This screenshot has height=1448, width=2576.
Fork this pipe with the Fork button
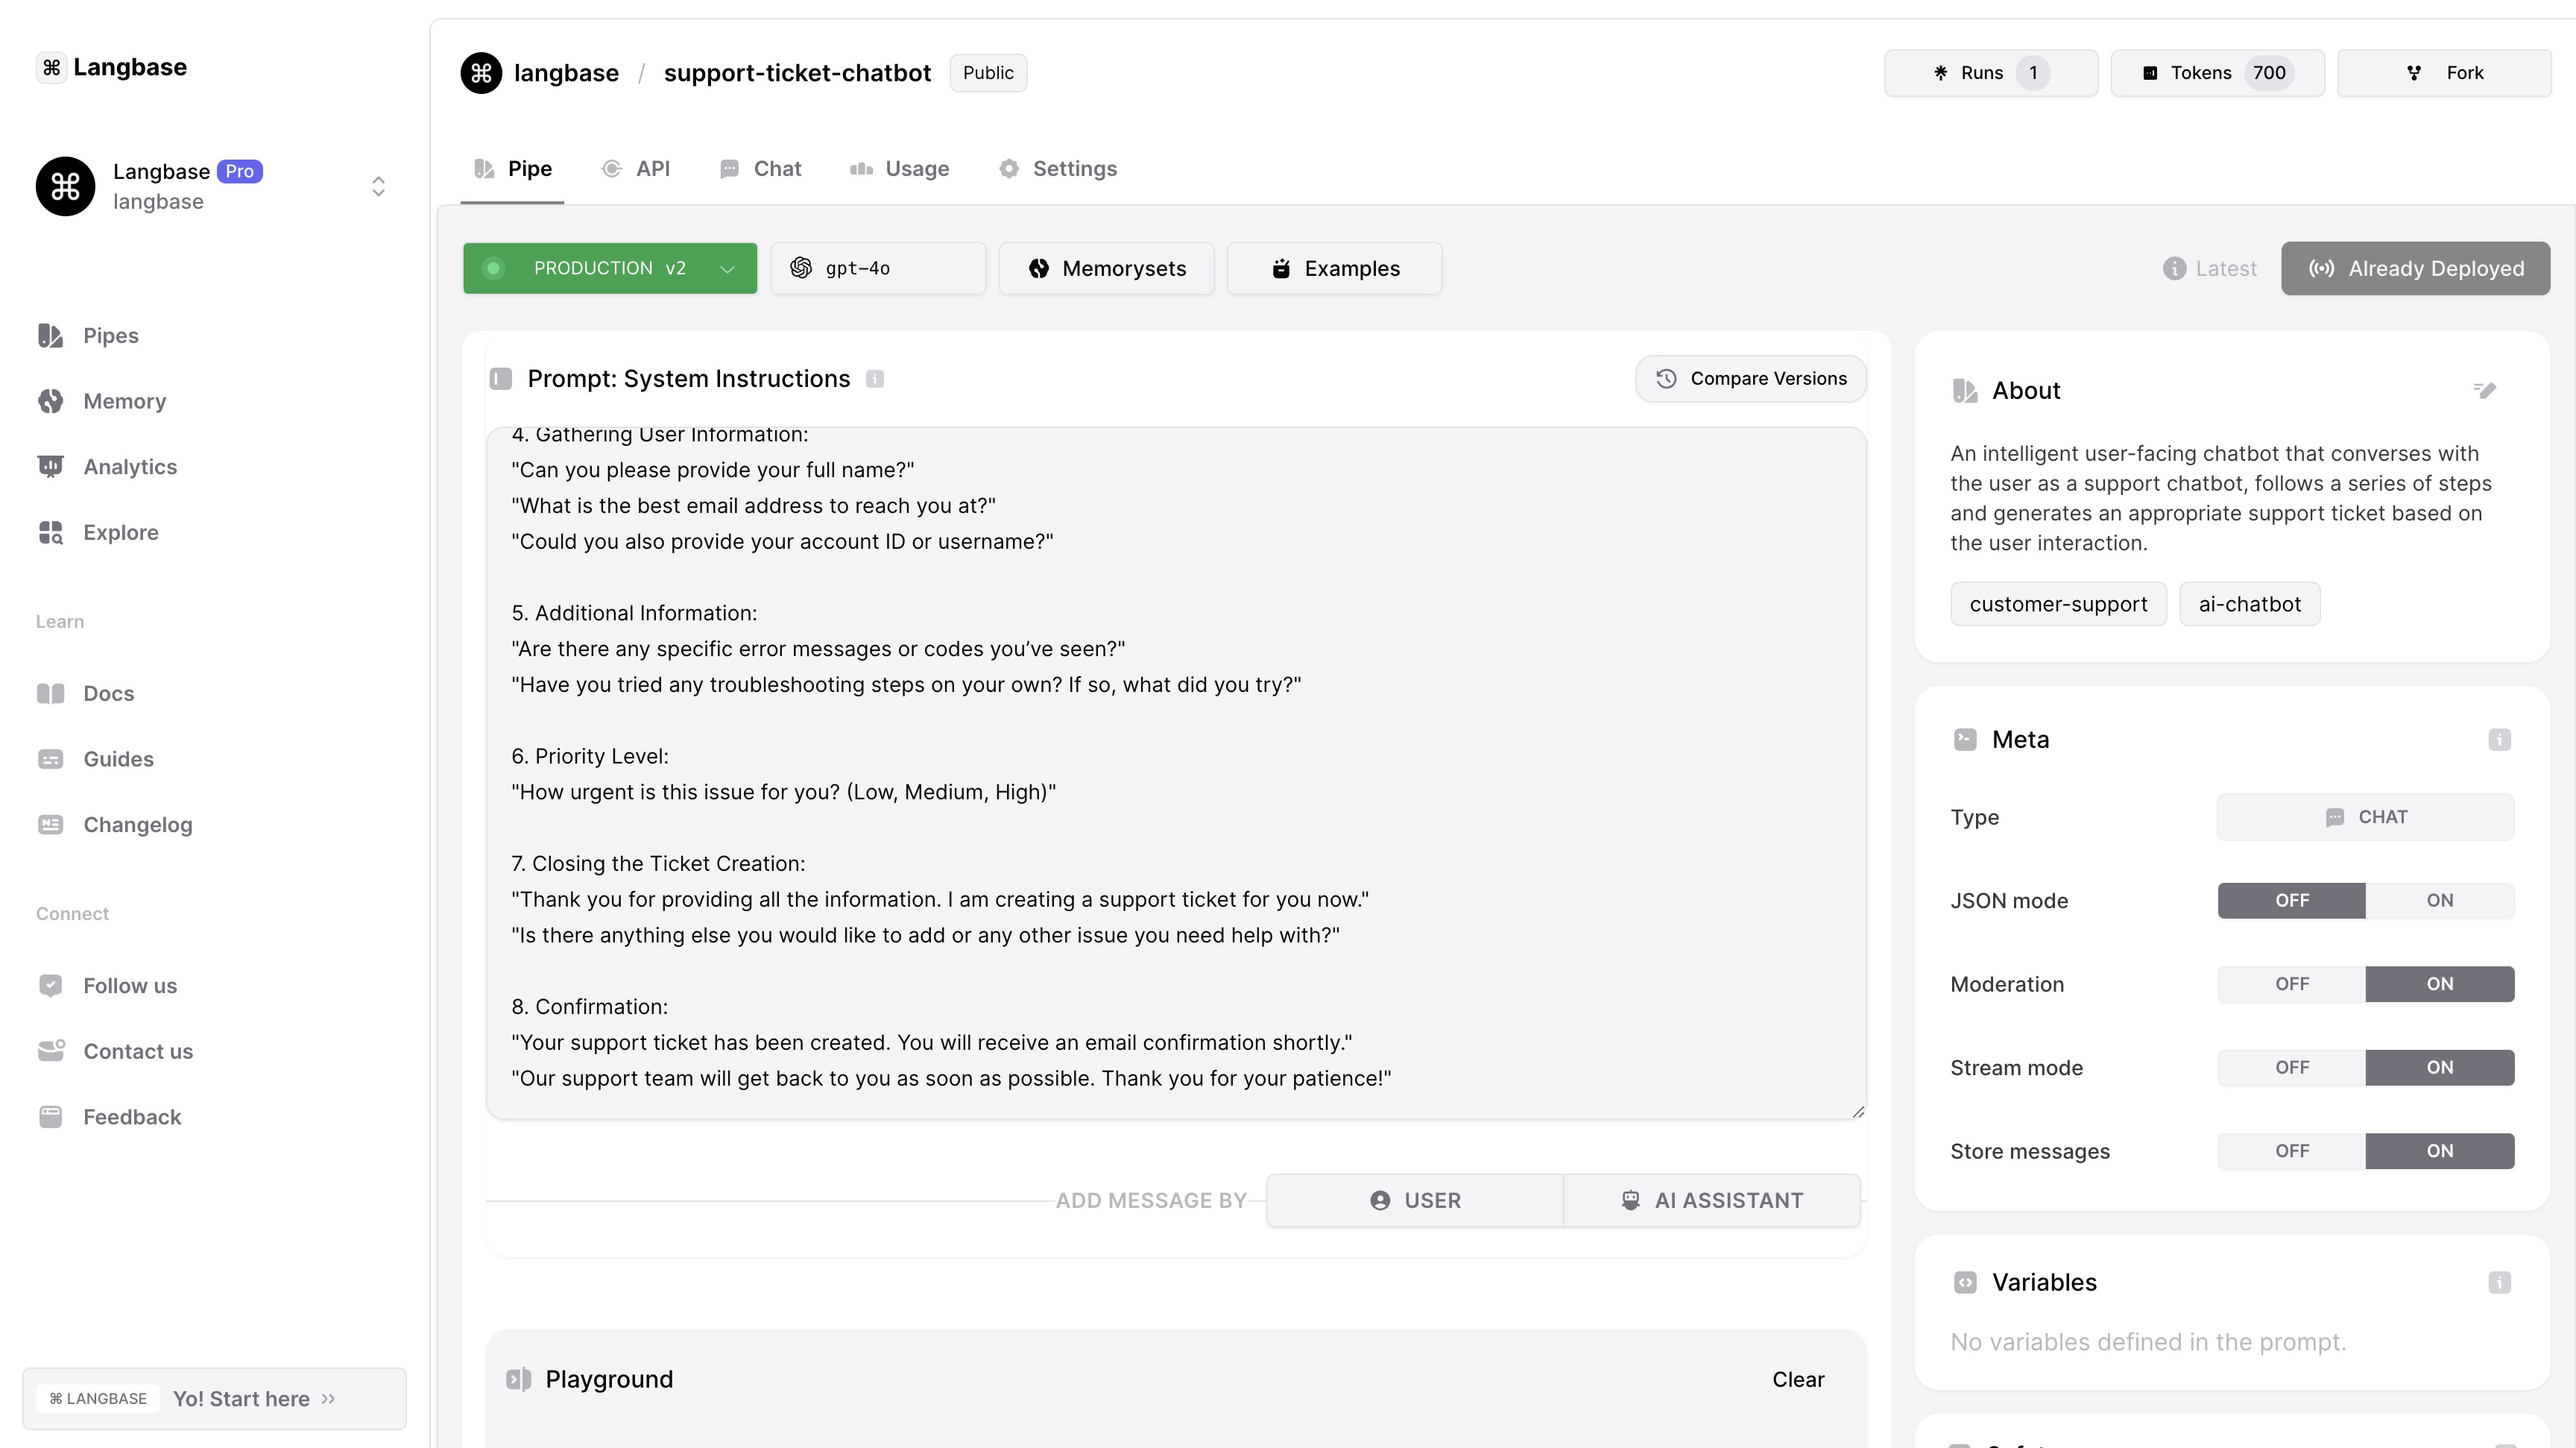(x=2443, y=73)
